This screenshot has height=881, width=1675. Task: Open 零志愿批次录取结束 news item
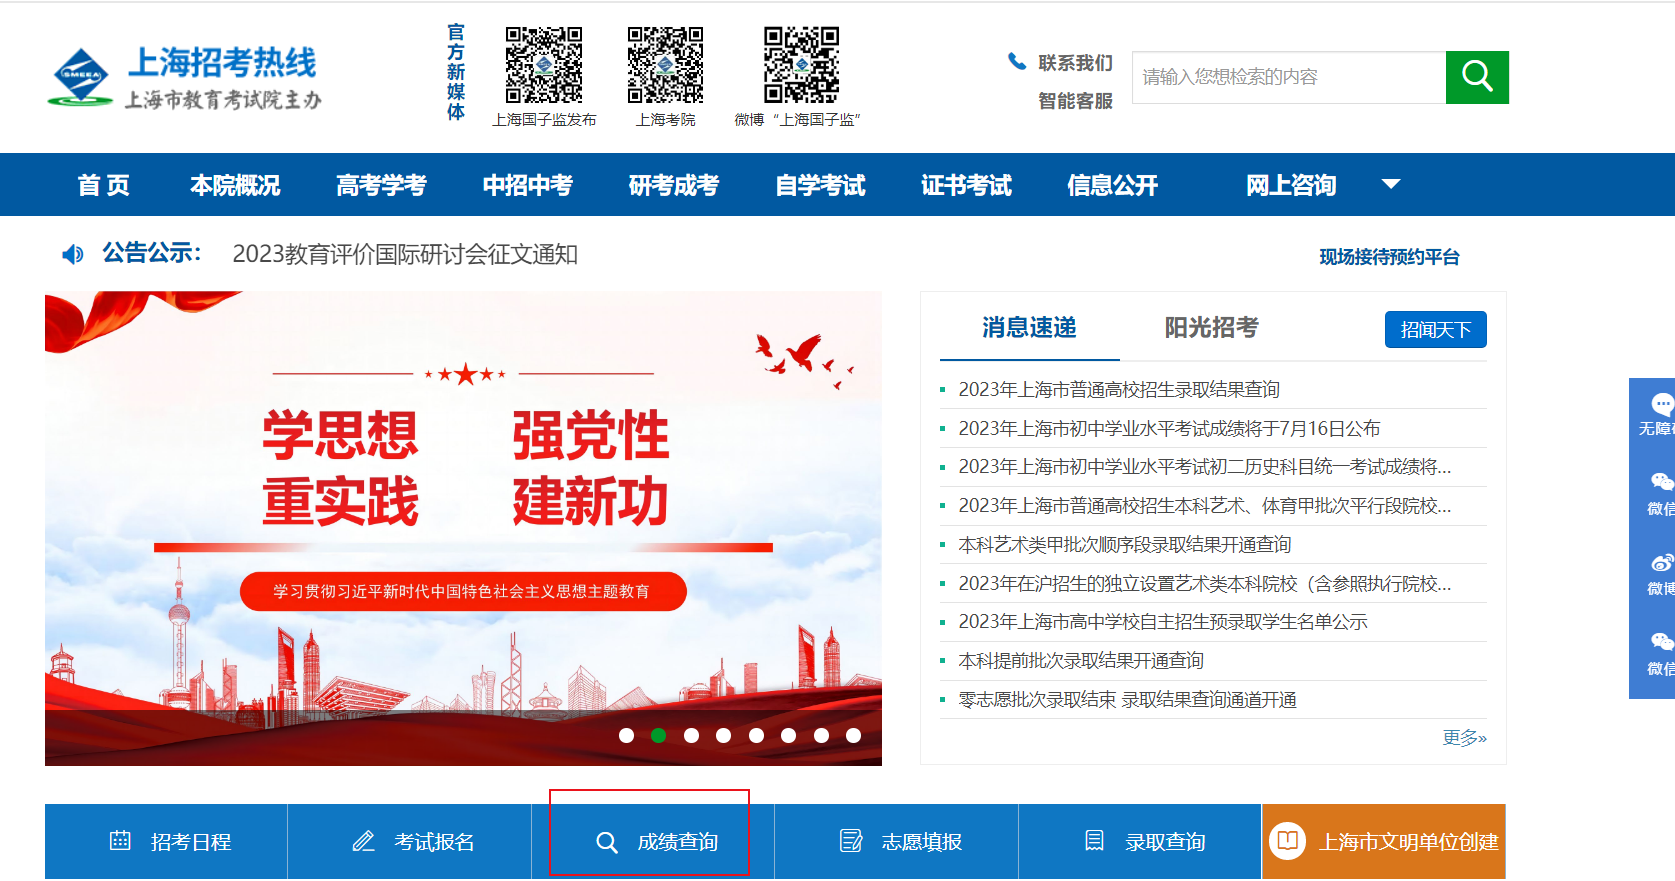(x=1127, y=699)
